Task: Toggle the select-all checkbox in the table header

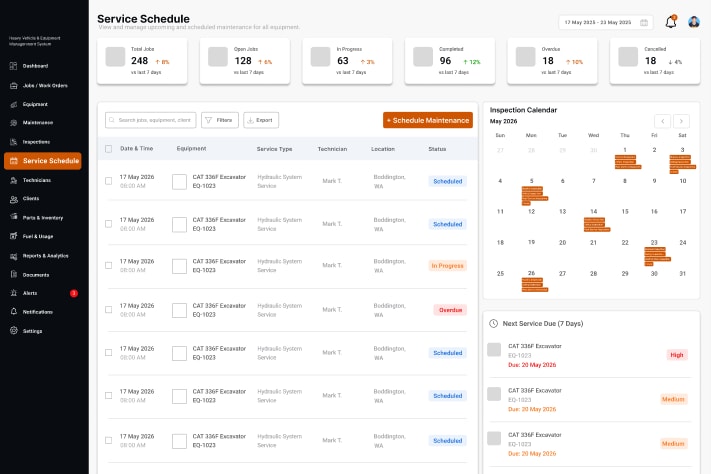Action: point(108,149)
